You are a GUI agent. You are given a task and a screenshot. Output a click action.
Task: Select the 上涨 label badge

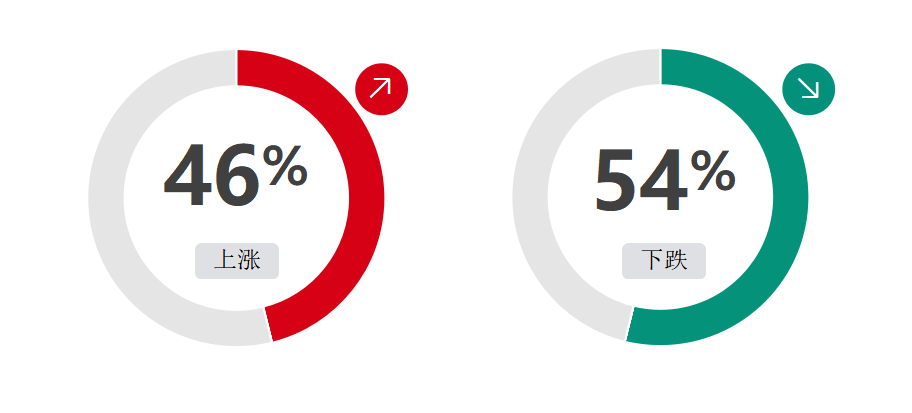pos(237,261)
